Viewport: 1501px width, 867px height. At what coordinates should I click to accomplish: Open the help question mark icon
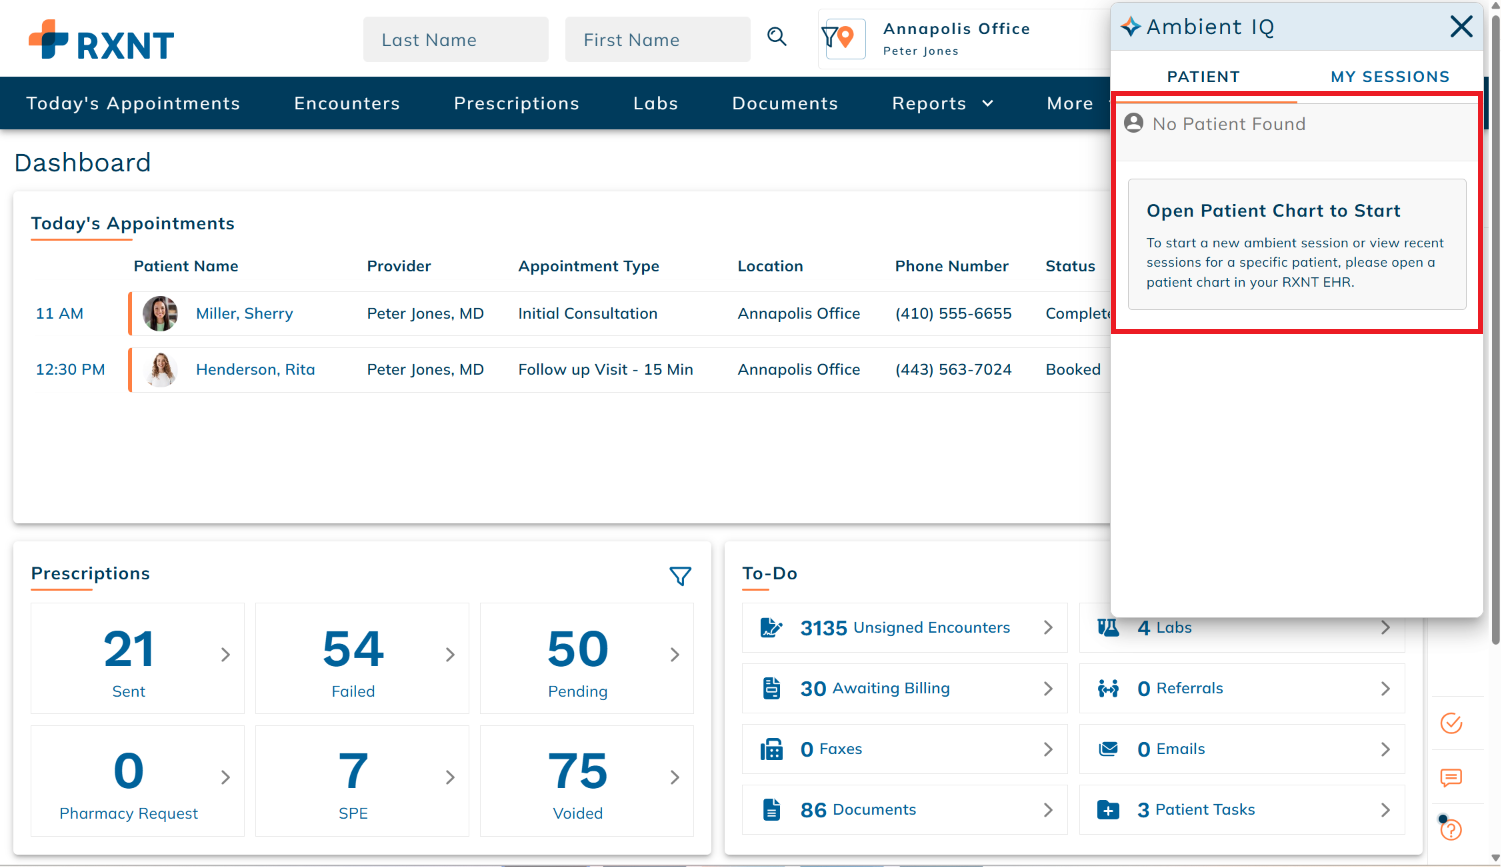1451,829
